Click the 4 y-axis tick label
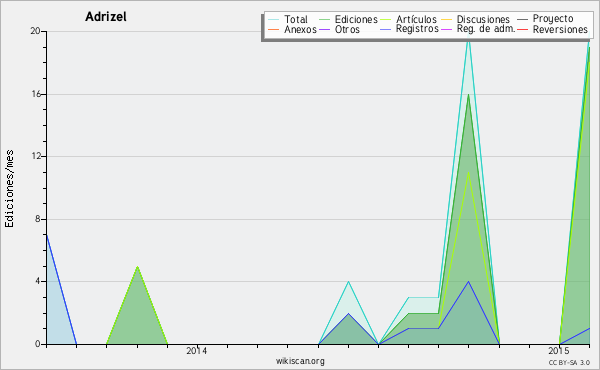The width and height of the screenshot is (600, 370). tap(38, 281)
